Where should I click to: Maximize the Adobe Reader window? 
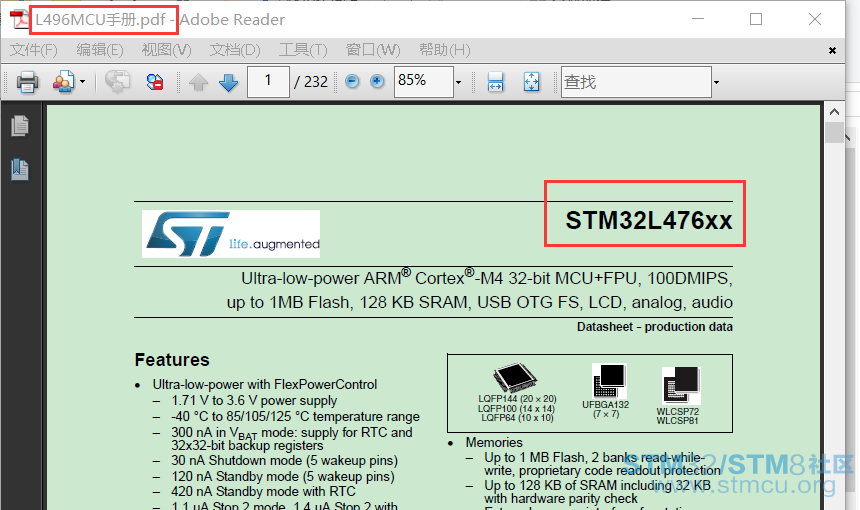pos(756,19)
